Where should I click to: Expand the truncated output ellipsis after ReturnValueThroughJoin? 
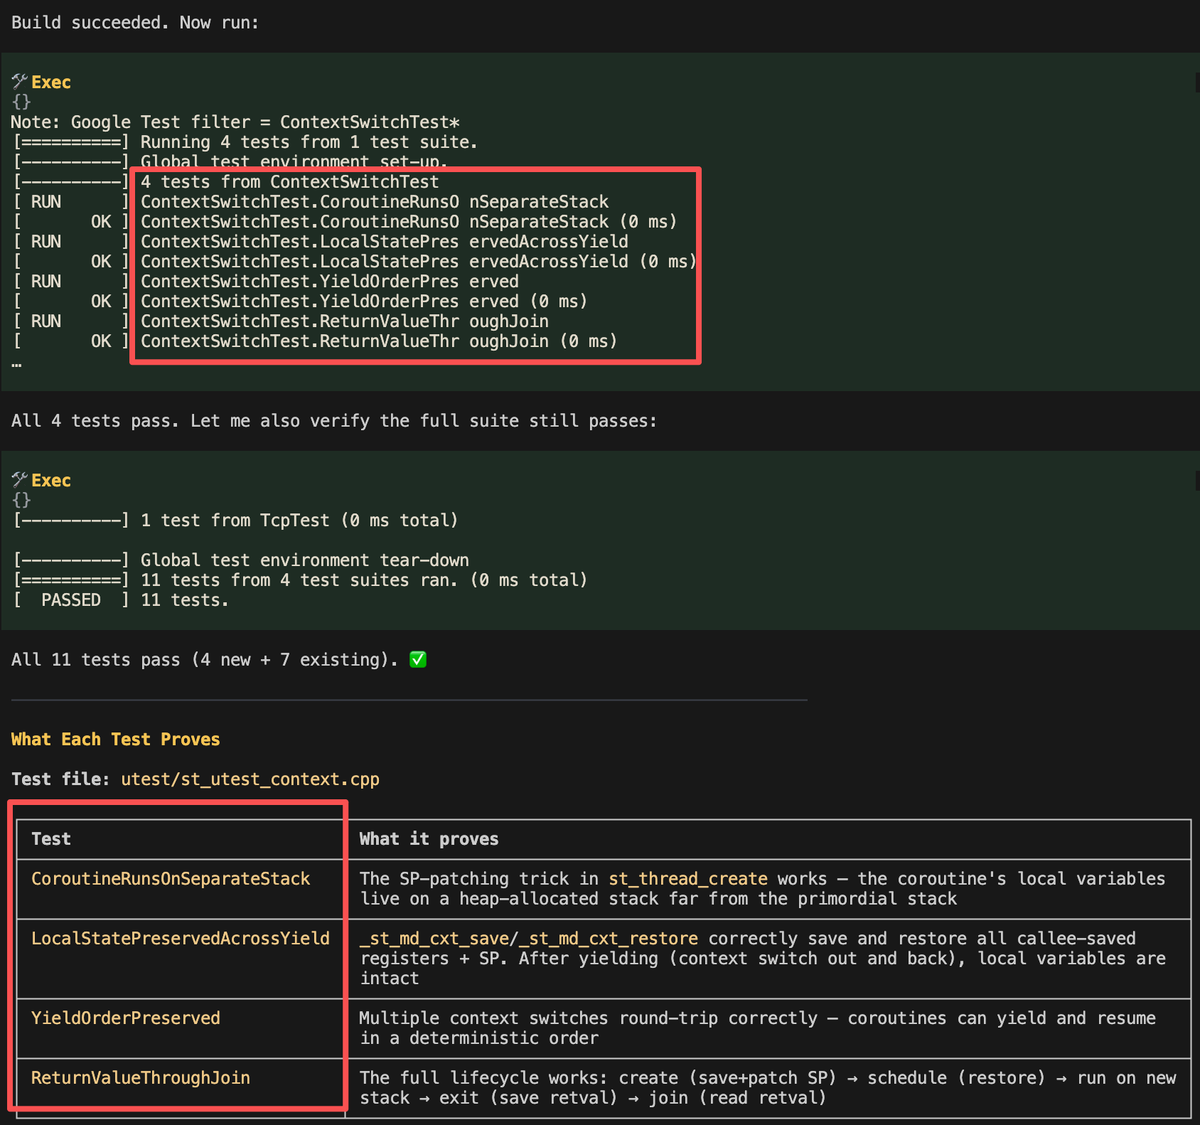click(16, 363)
